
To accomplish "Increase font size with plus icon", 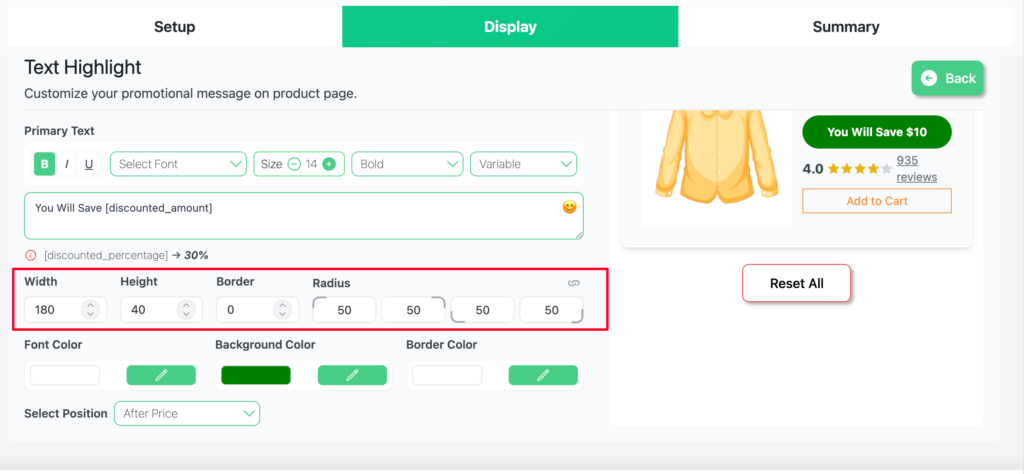I will coord(328,164).
